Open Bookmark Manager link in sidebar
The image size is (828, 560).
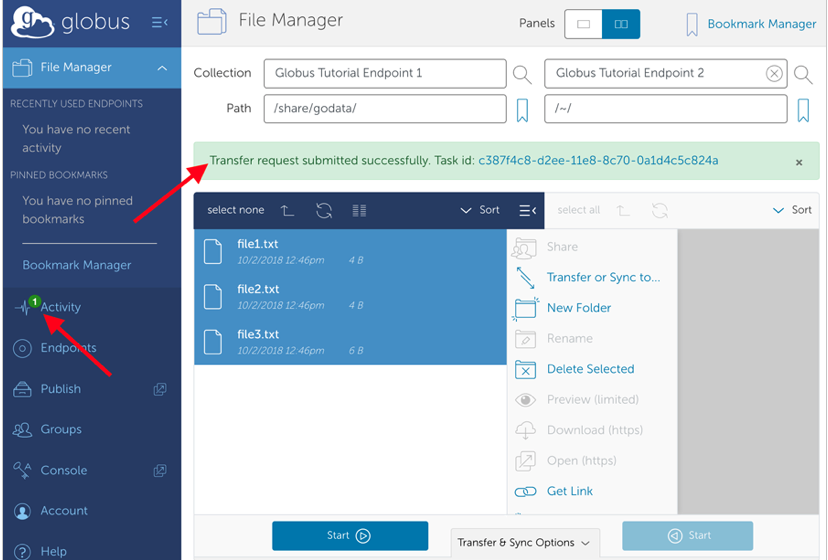tap(77, 265)
